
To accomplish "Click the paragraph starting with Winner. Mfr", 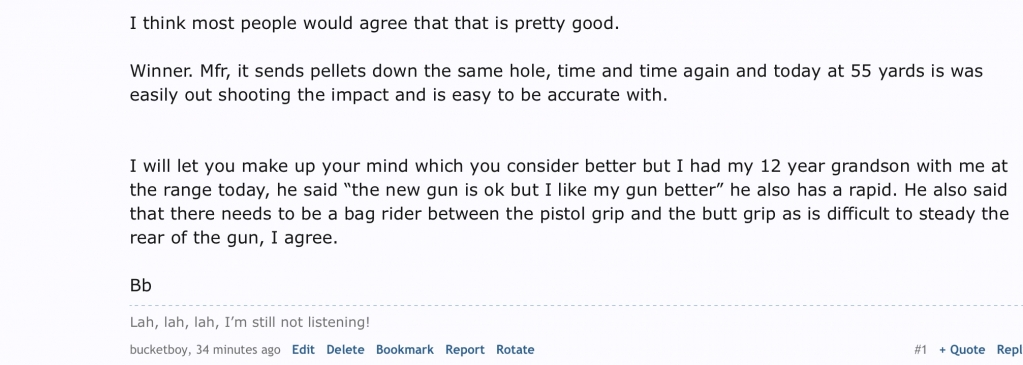I will 557,82.
